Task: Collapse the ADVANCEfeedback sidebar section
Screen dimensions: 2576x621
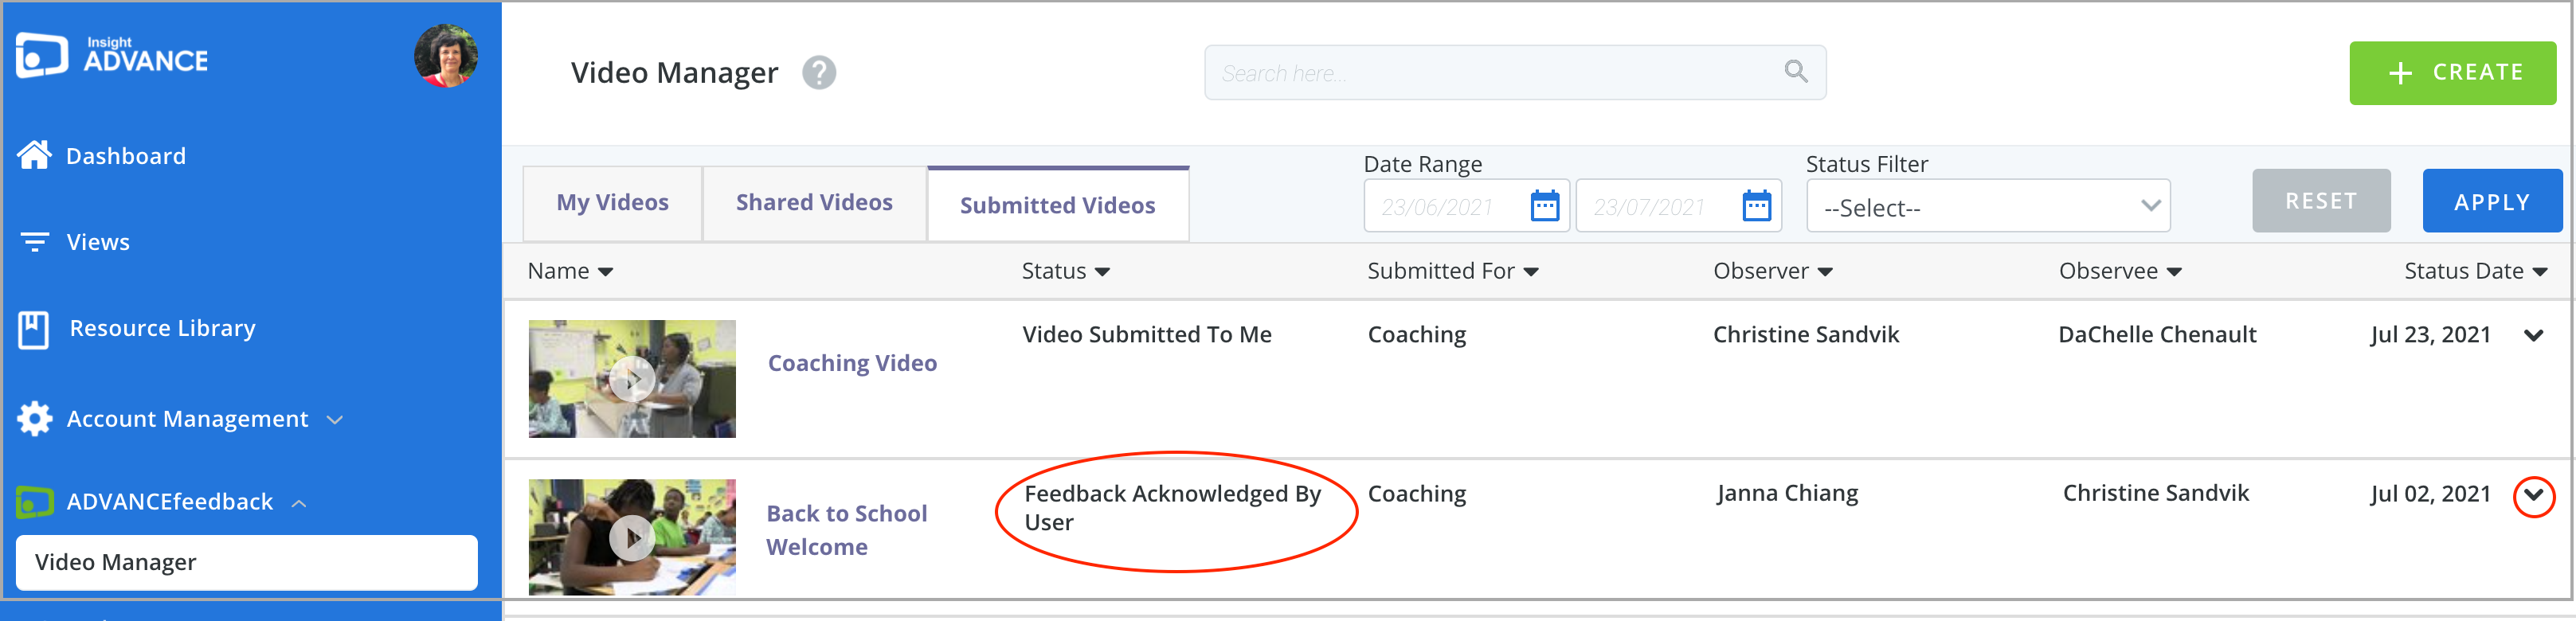Action: pos(298,503)
